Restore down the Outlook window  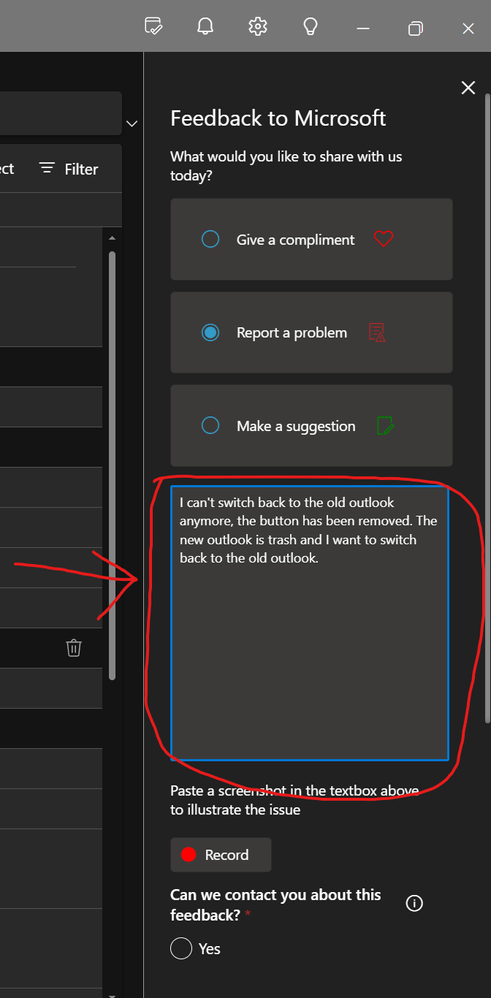(415, 28)
